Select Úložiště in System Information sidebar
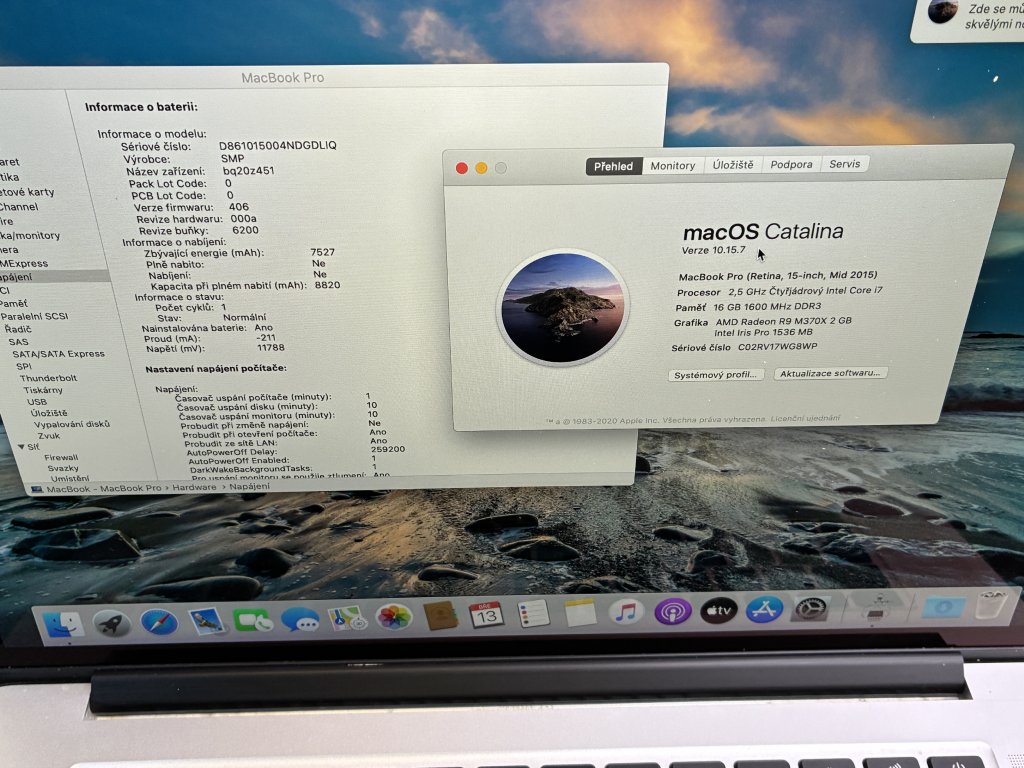This screenshot has width=1024, height=768. [x=48, y=413]
